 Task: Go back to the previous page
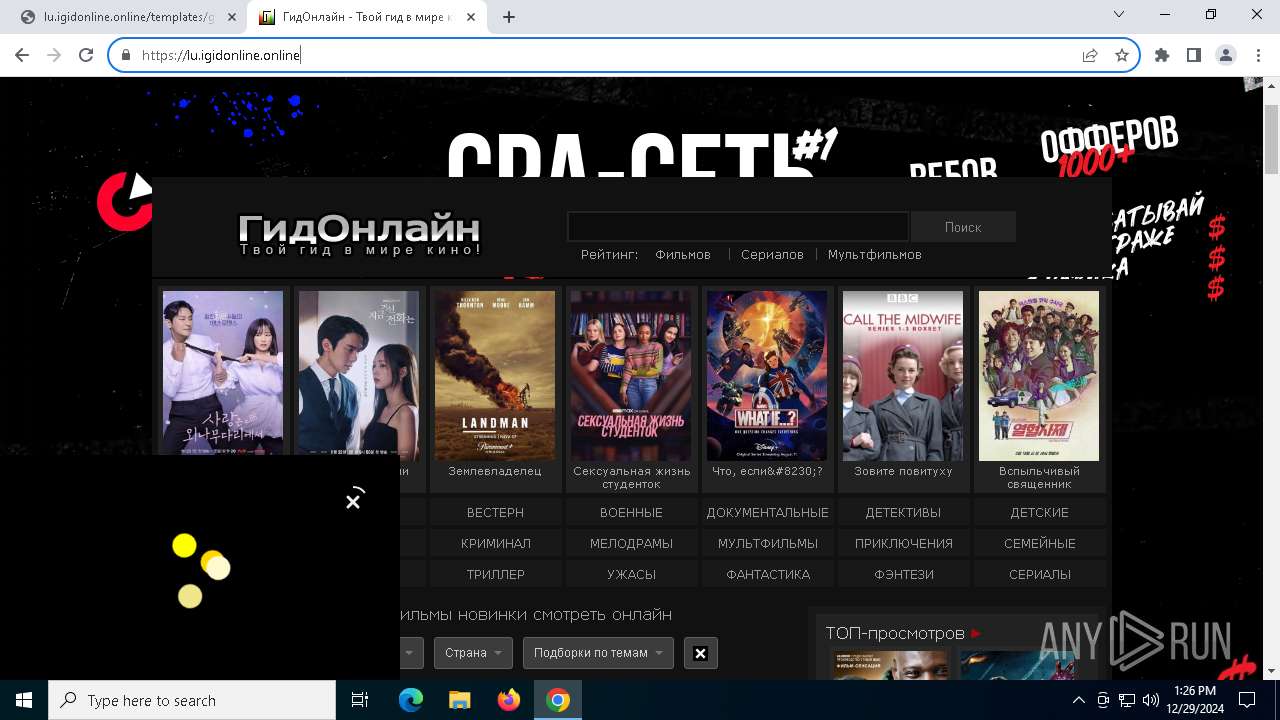pyautogui.click(x=23, y=55)
